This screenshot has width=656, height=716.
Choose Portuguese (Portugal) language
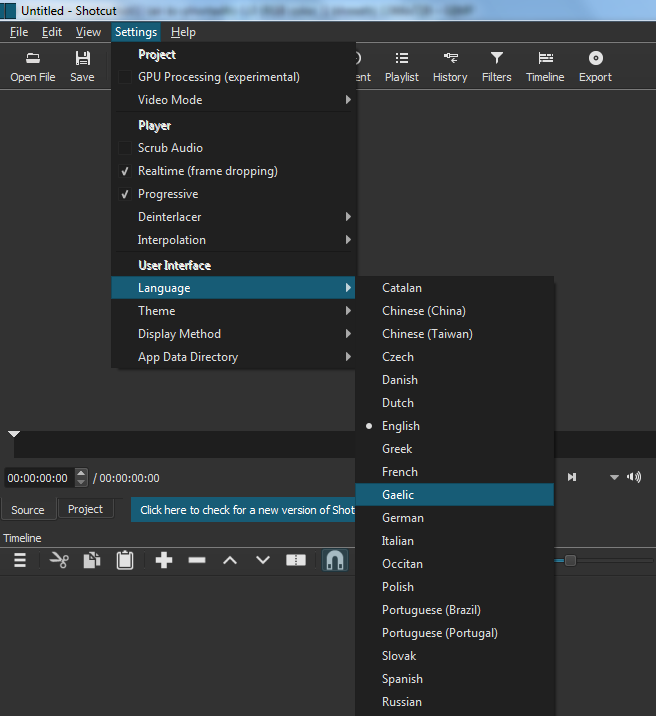click(455, 633)
